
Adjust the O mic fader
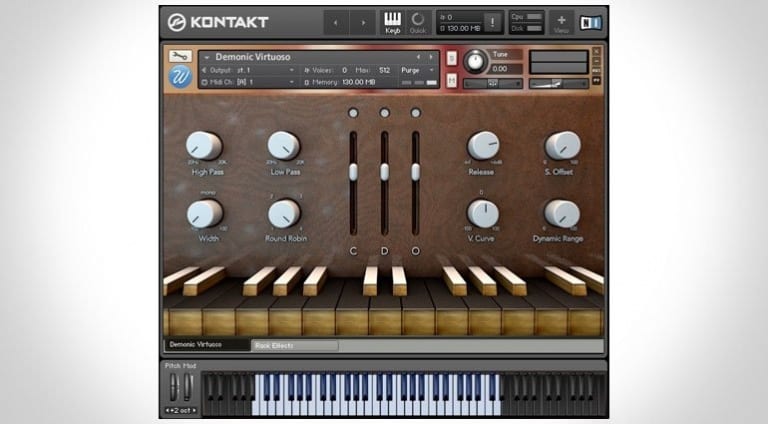(x=415, y=172)
